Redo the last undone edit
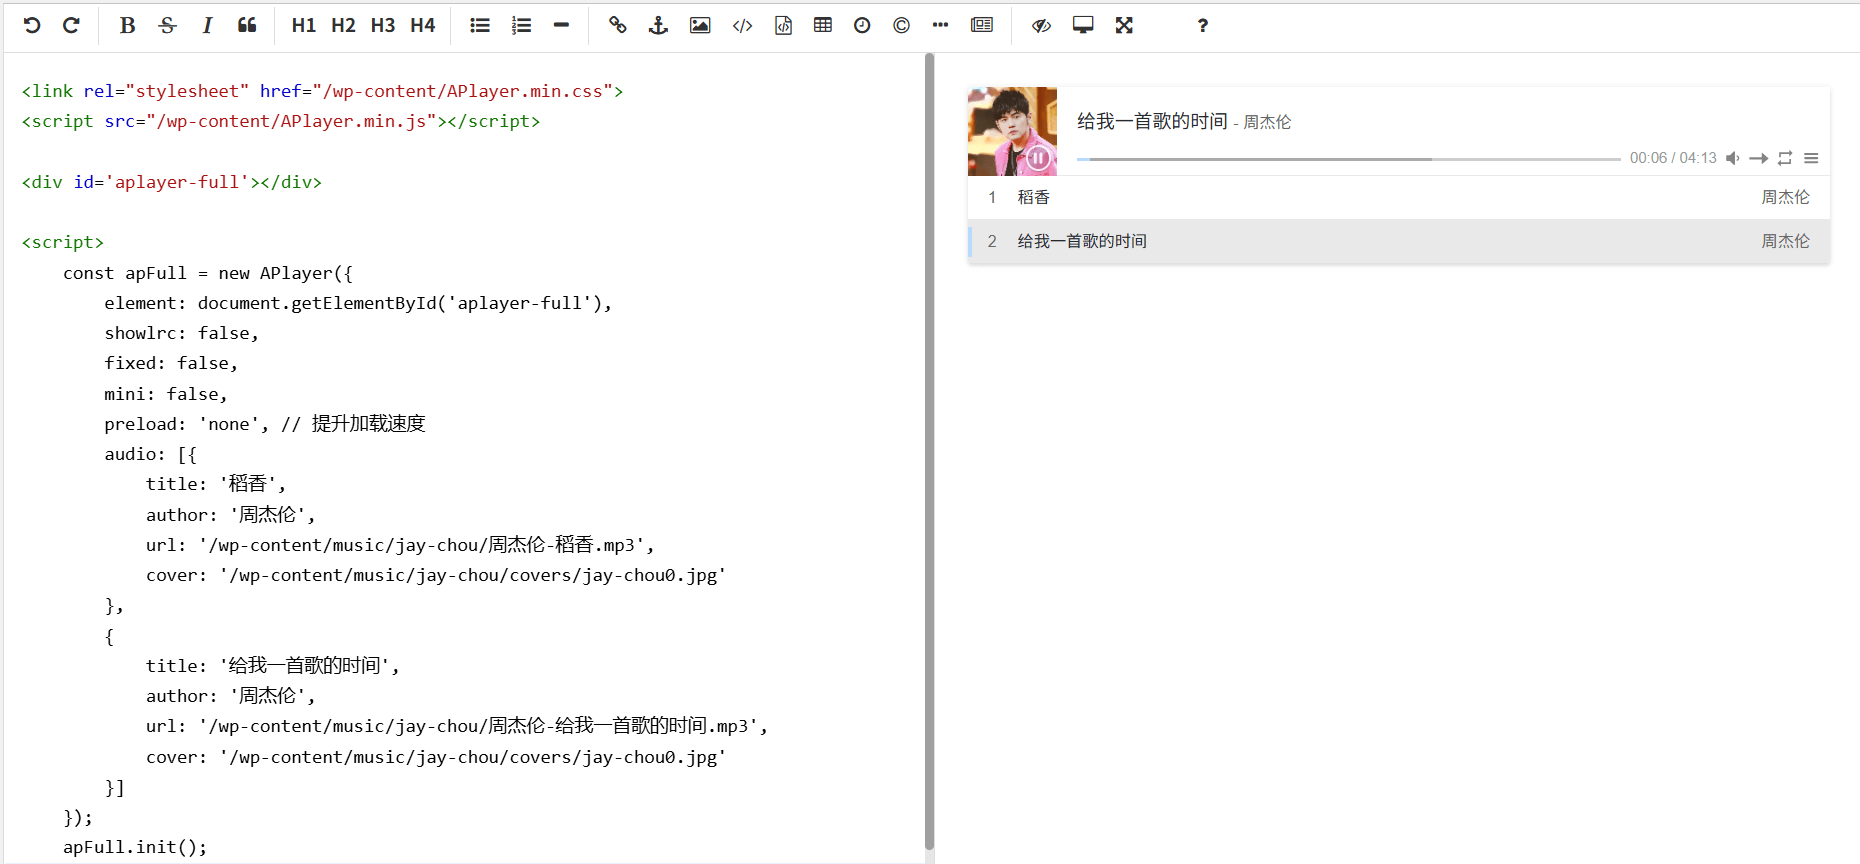 pos(71,26)
